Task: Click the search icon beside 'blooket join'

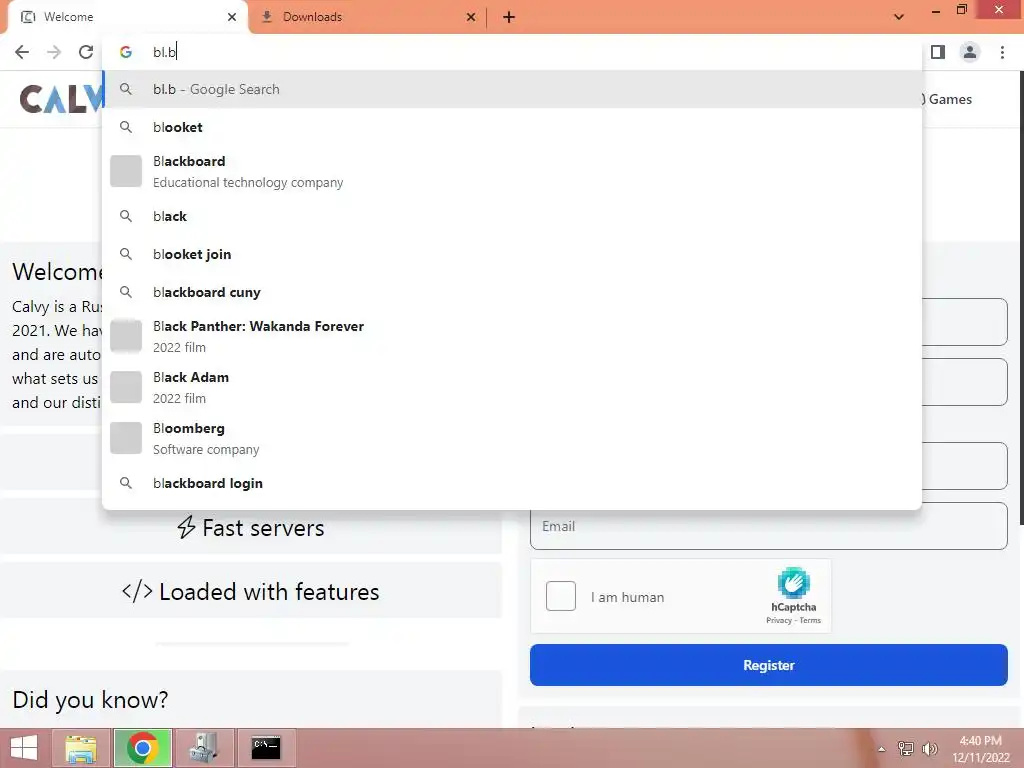Action: [126, 254]
